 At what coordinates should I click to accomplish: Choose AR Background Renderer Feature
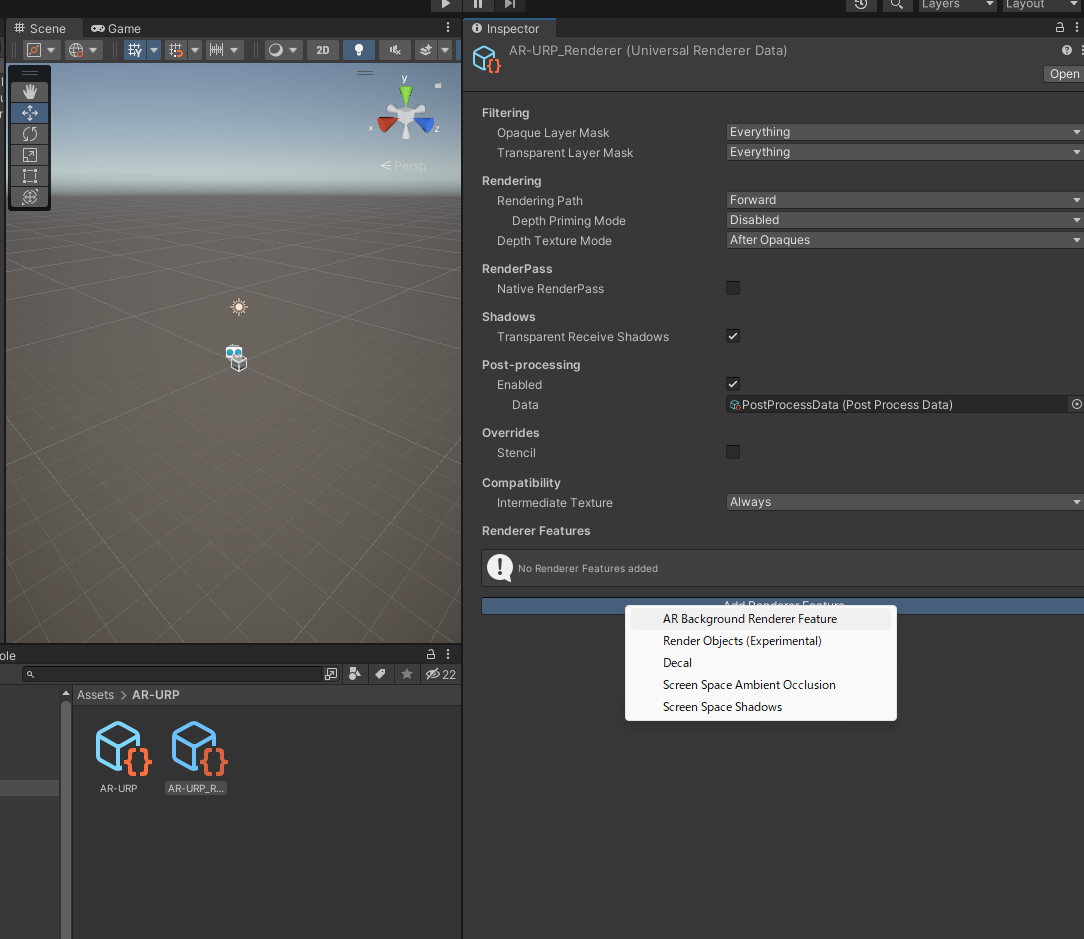[x=760, y=619]
